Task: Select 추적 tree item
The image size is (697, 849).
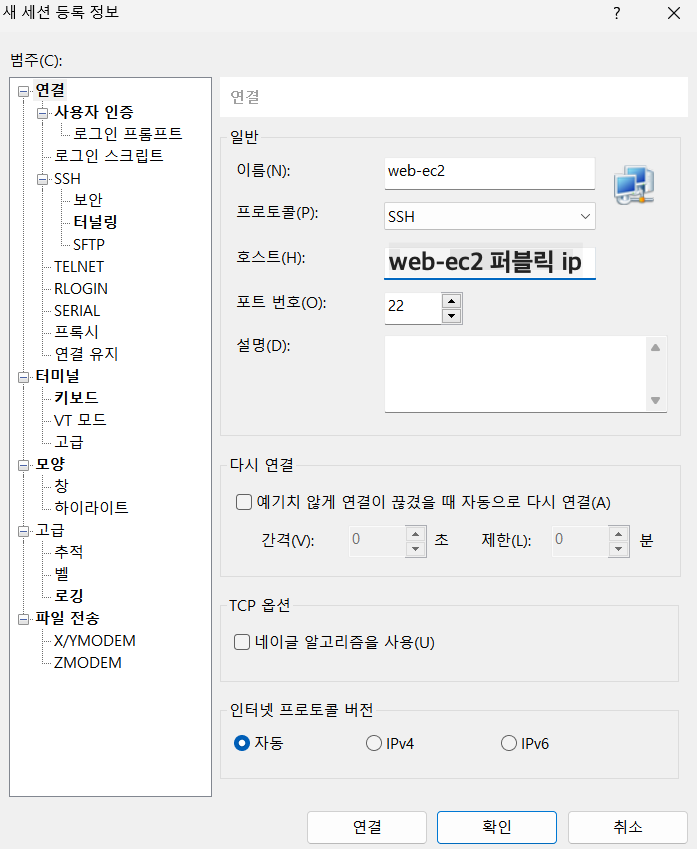Action: pos(68,552)
